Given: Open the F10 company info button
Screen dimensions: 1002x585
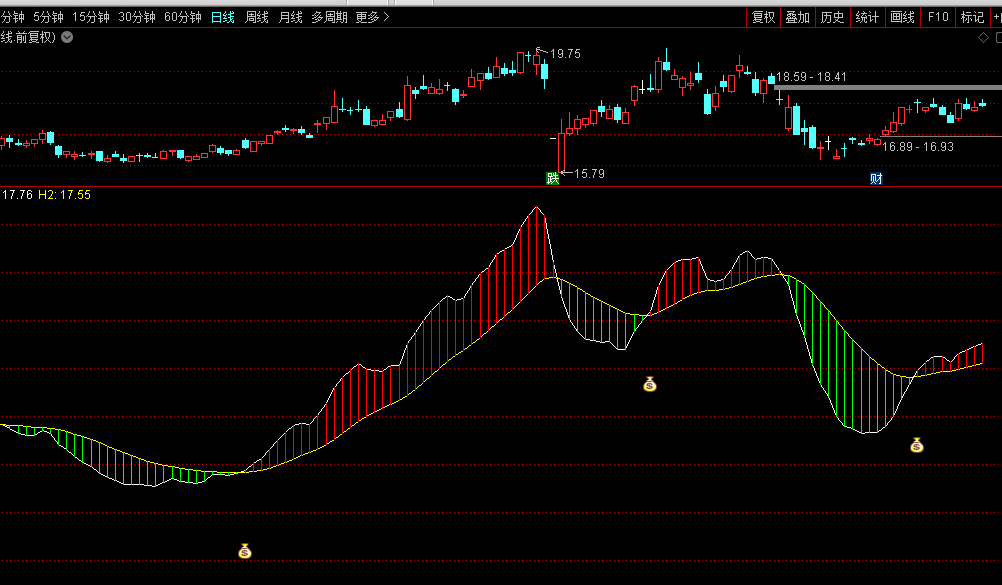Looking at the screenshot, I should click(x=937, y=17).
